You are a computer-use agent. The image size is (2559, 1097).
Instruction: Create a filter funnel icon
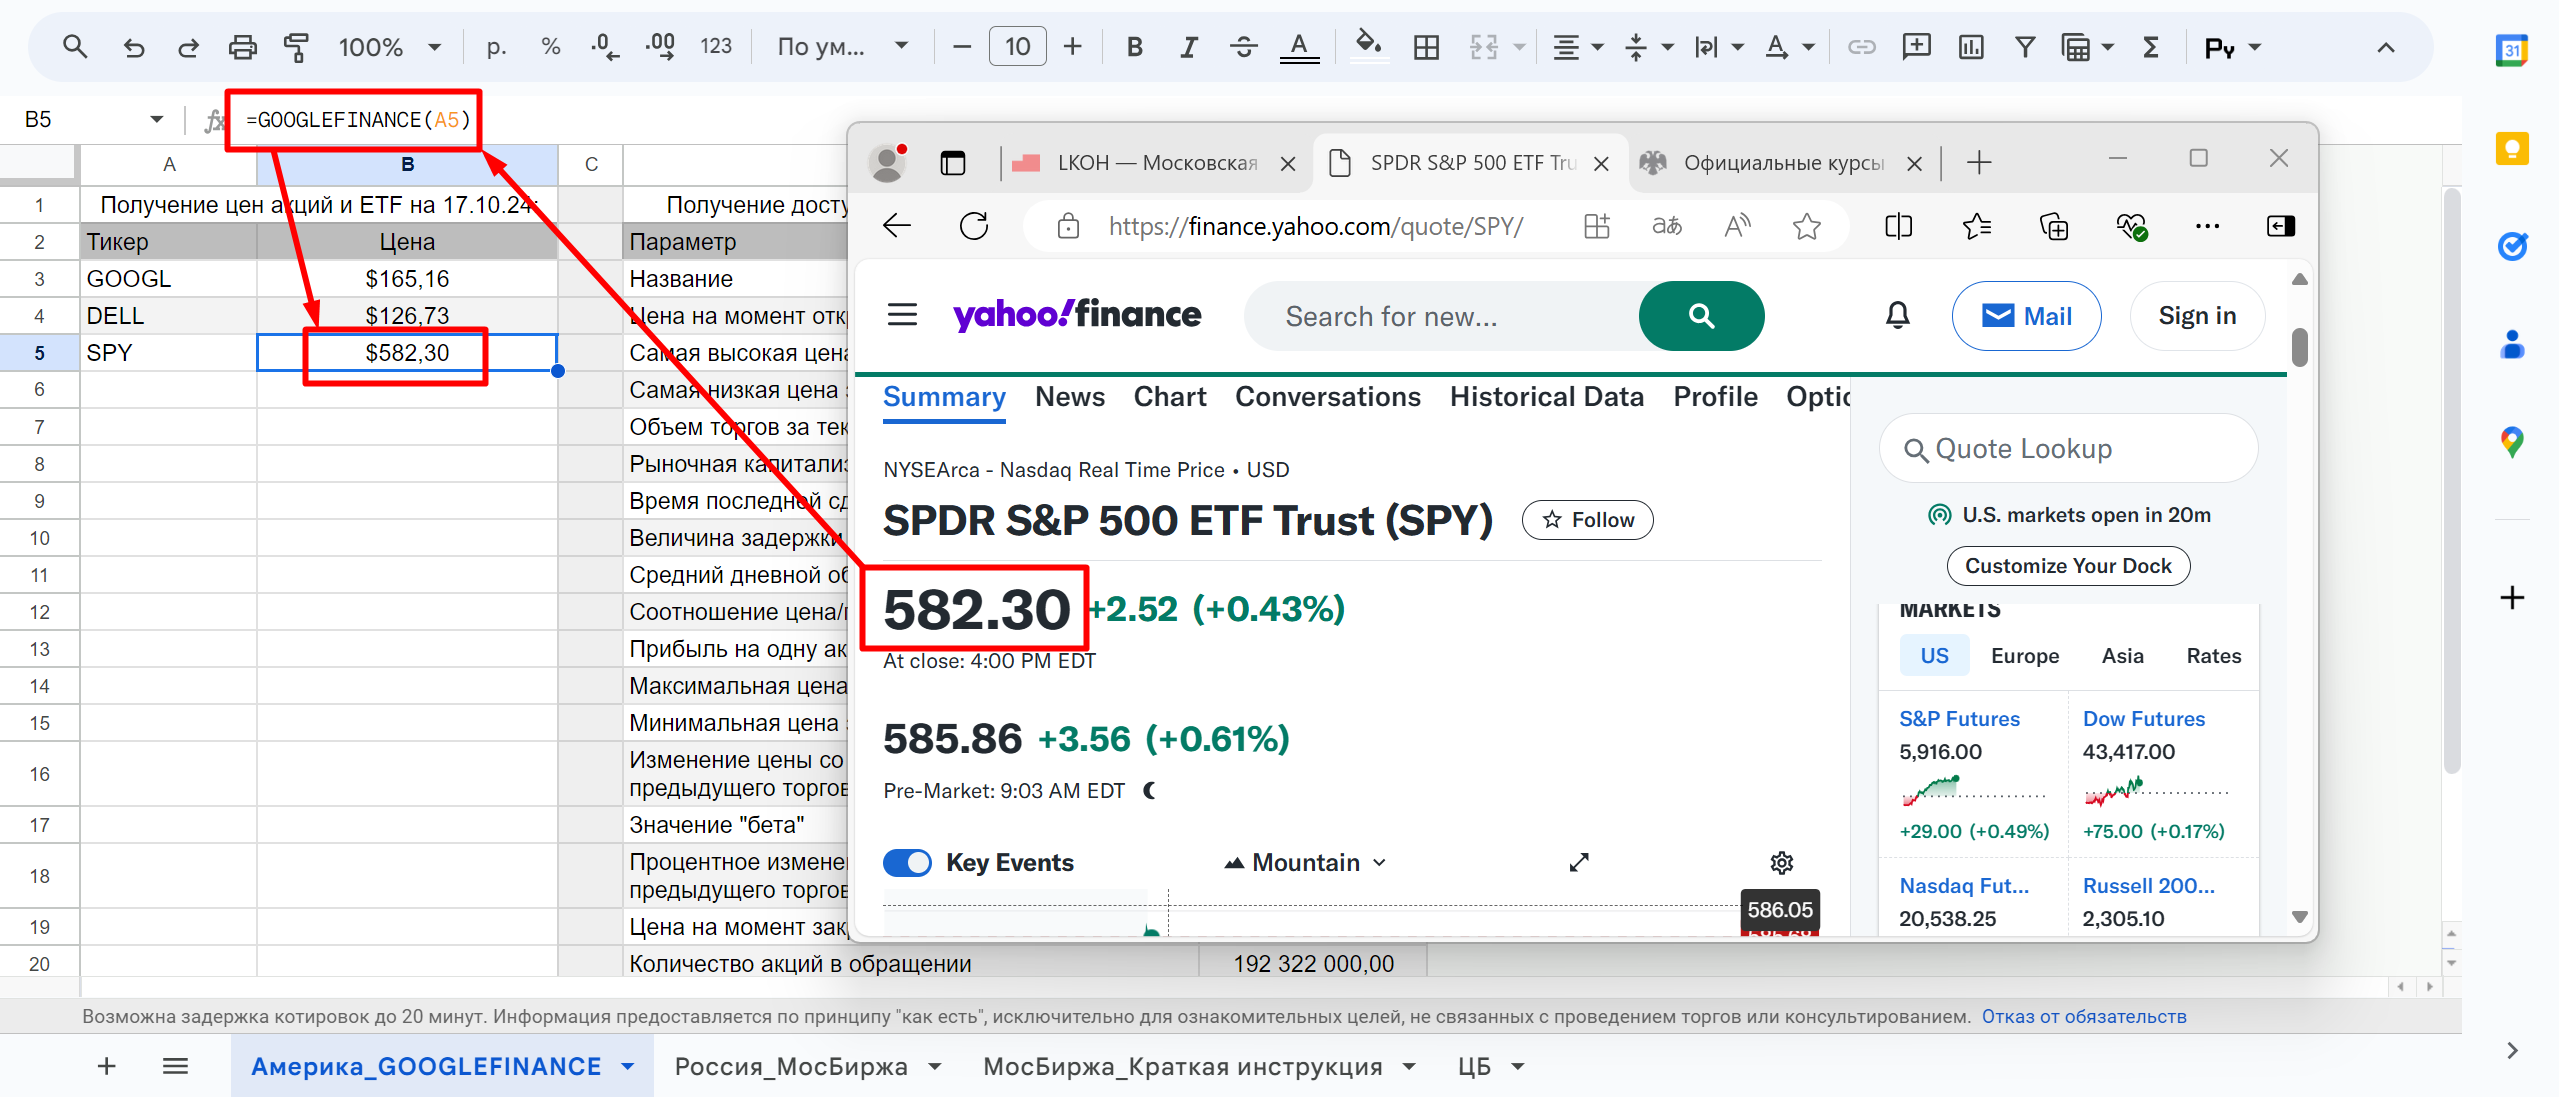tap(2025, 46)
